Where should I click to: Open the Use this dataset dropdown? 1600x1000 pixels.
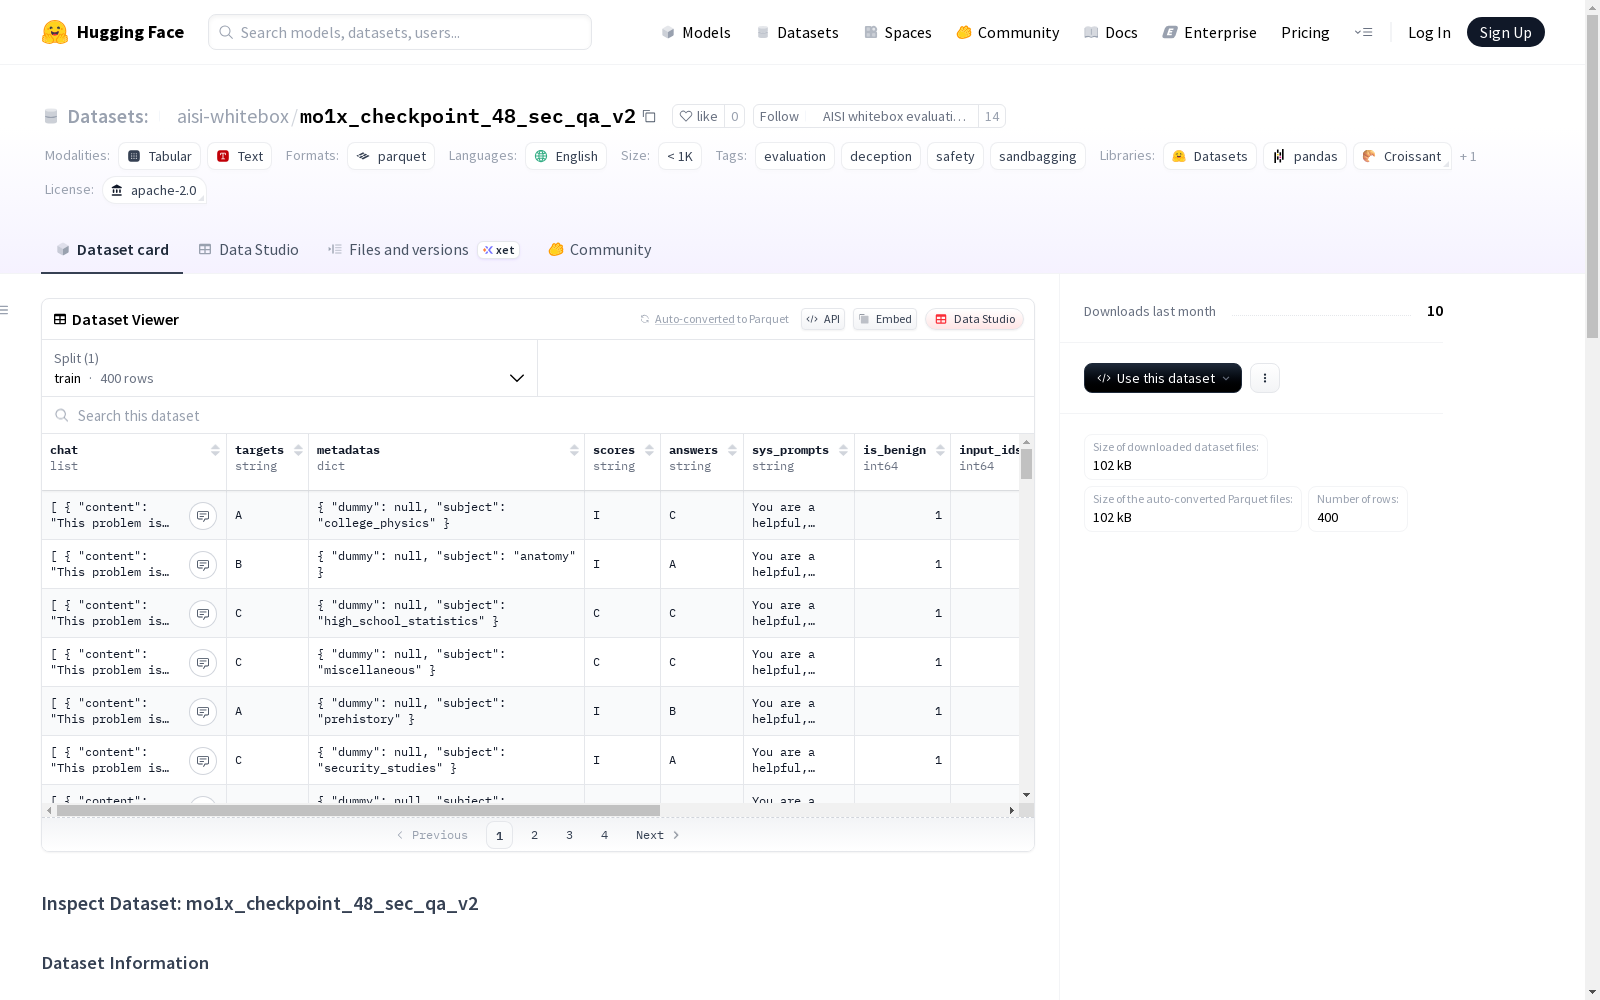coord(1163,378)
